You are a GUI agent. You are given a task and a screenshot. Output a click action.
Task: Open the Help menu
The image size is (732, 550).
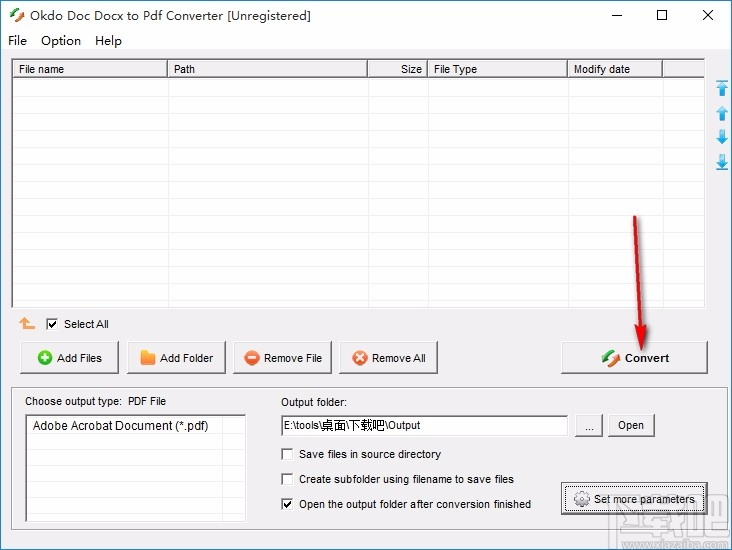click(108, 41)
